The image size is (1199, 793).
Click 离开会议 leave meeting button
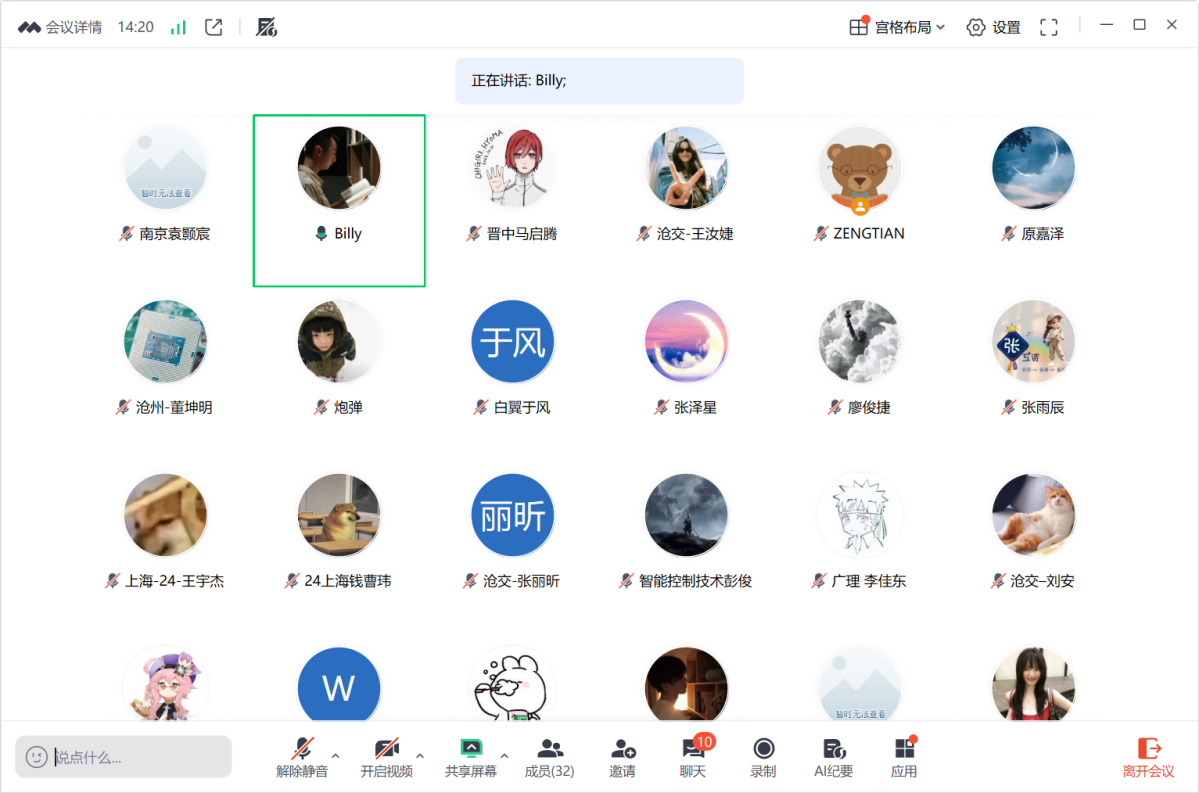pos(1148,758)
